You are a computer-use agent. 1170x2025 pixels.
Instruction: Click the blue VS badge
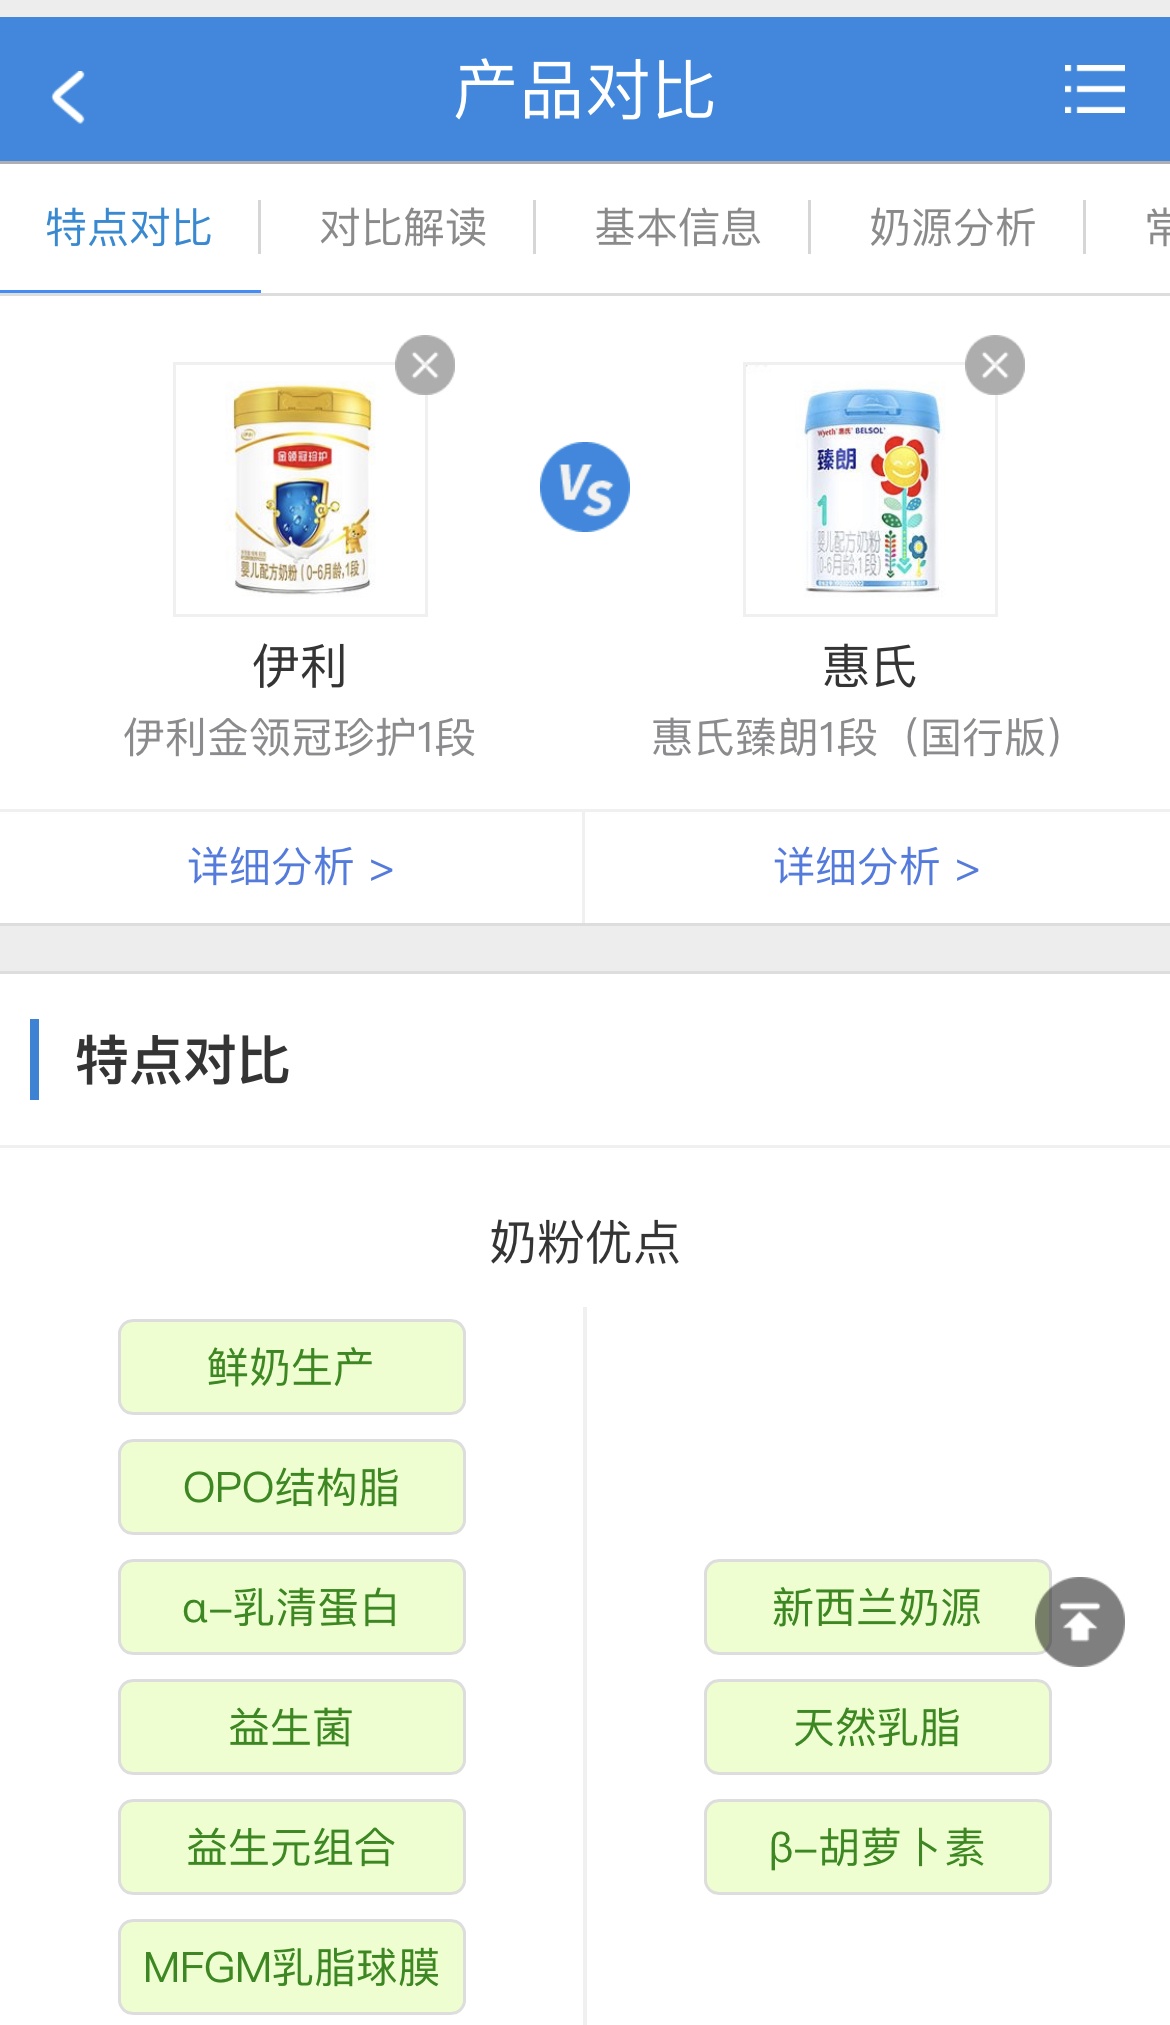585,487
